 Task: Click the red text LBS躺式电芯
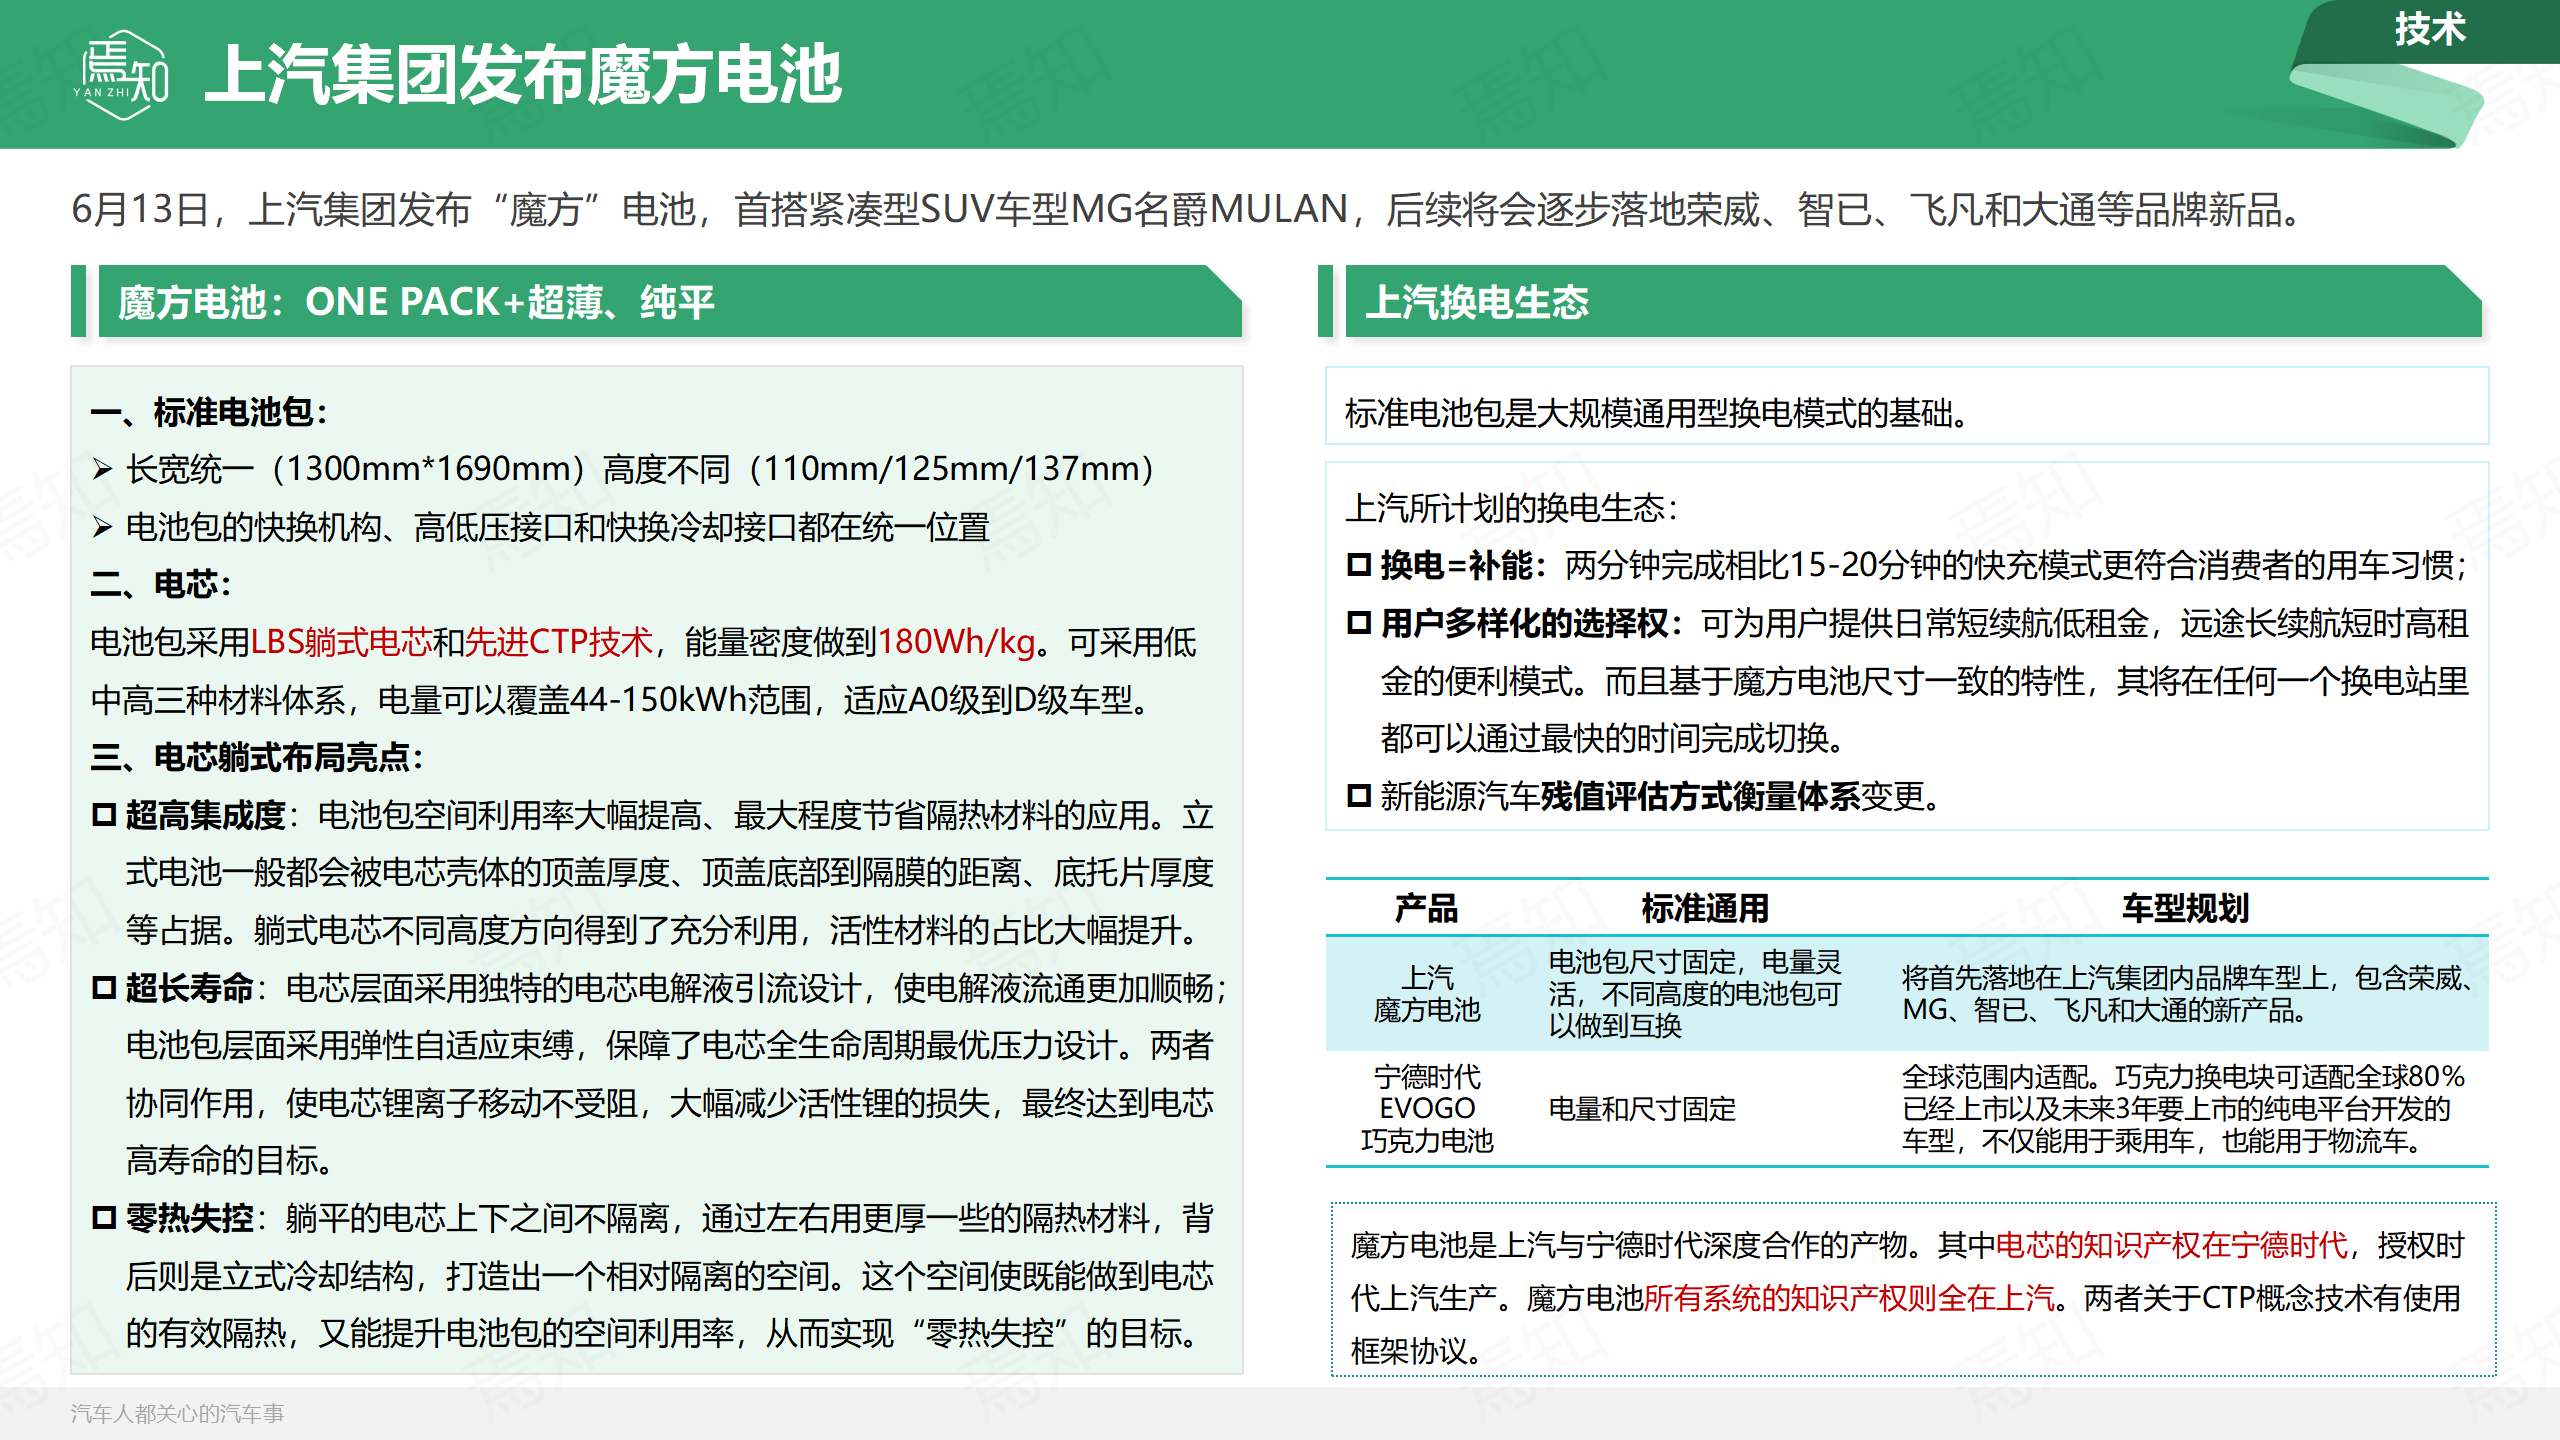pyautogui.click(x=341, y=642)
